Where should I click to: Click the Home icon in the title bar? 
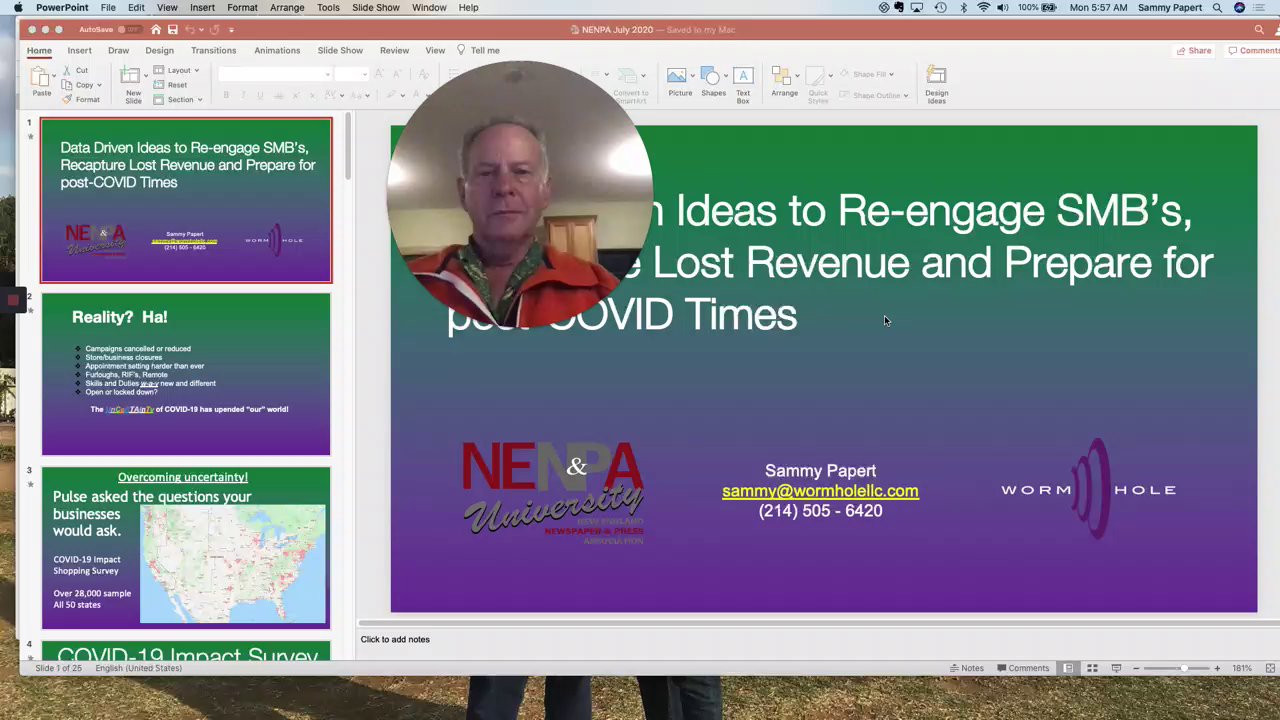pyautogui.click(x=156, y=30)
